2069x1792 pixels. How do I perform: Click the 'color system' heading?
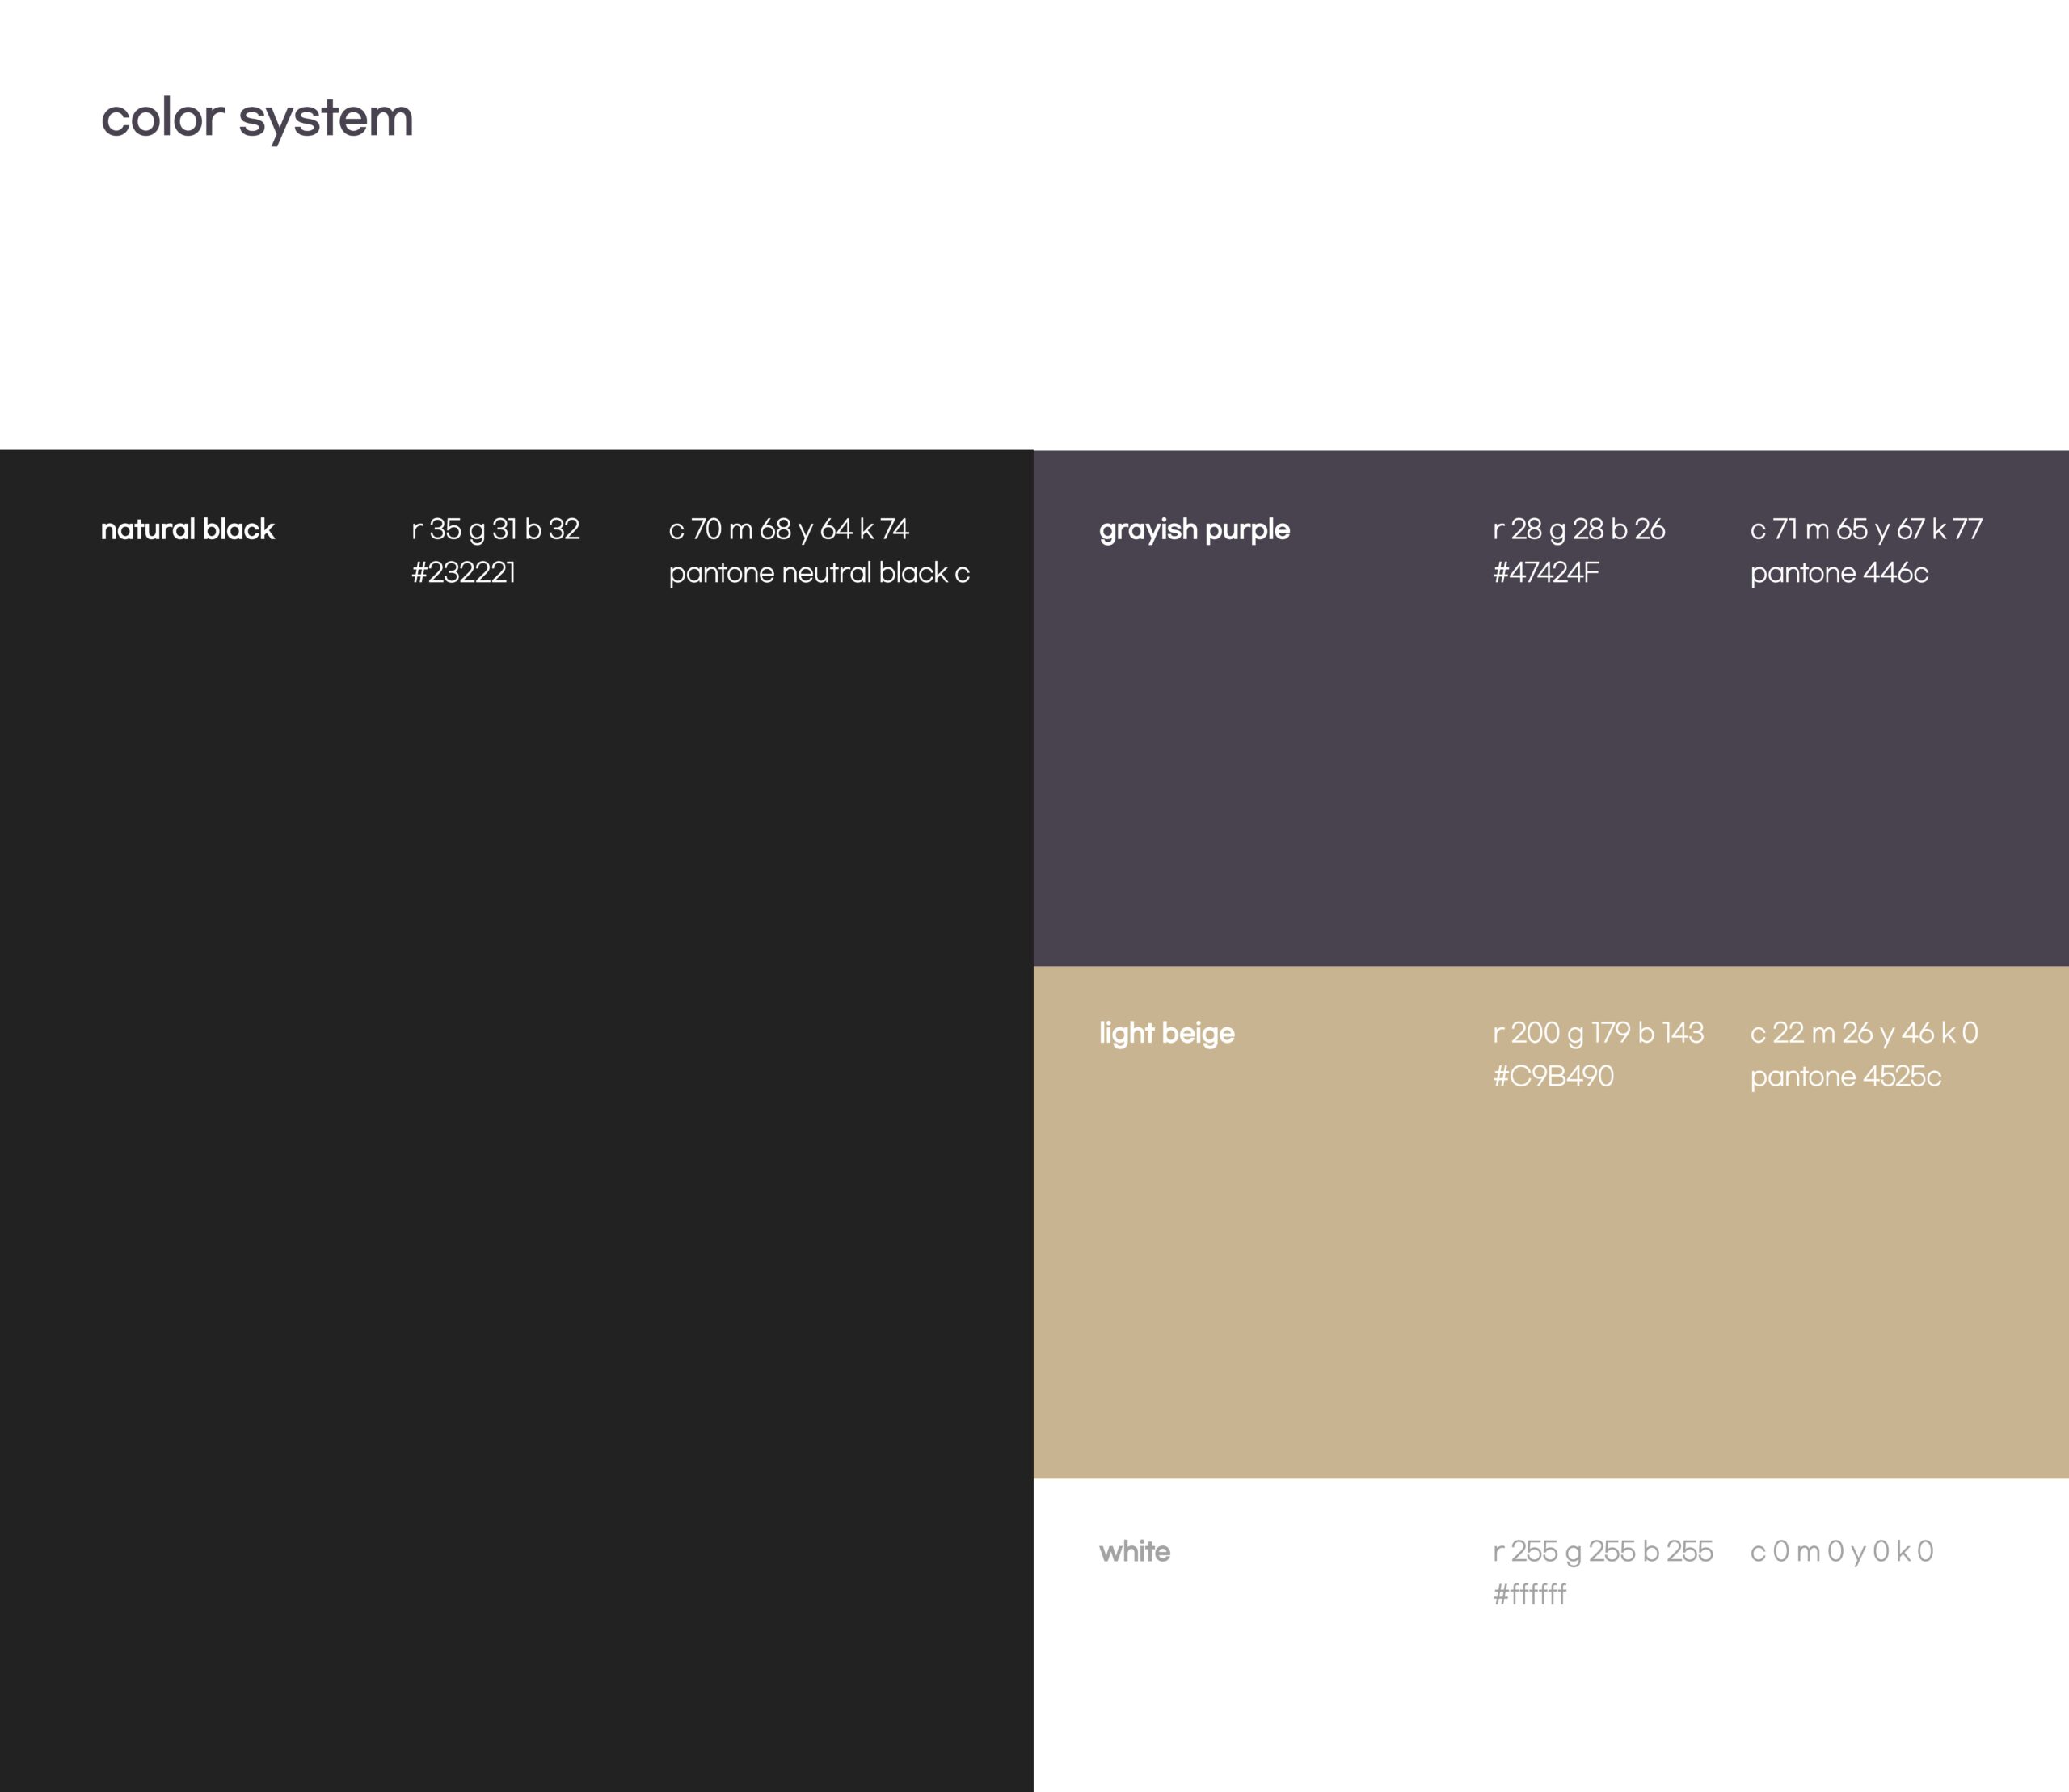[x=257, y=118]
